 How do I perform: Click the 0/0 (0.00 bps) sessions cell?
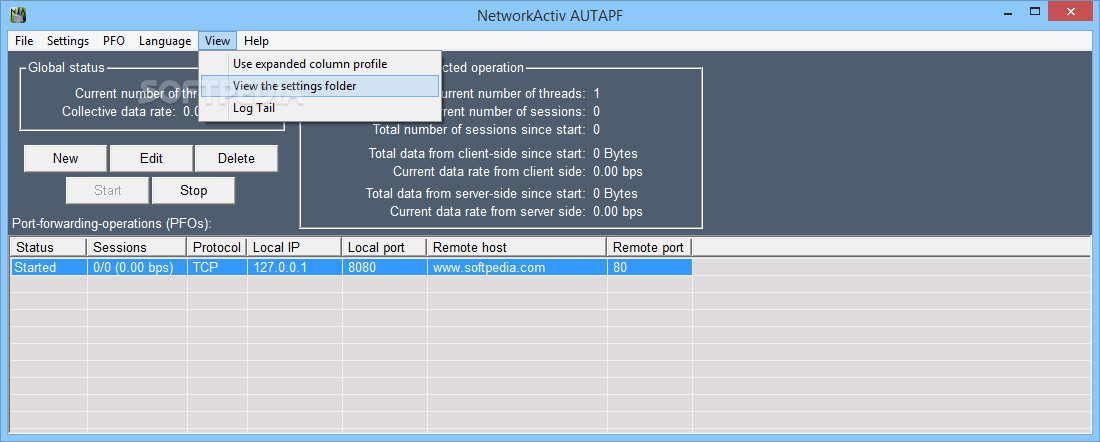[x=137, y=267]
